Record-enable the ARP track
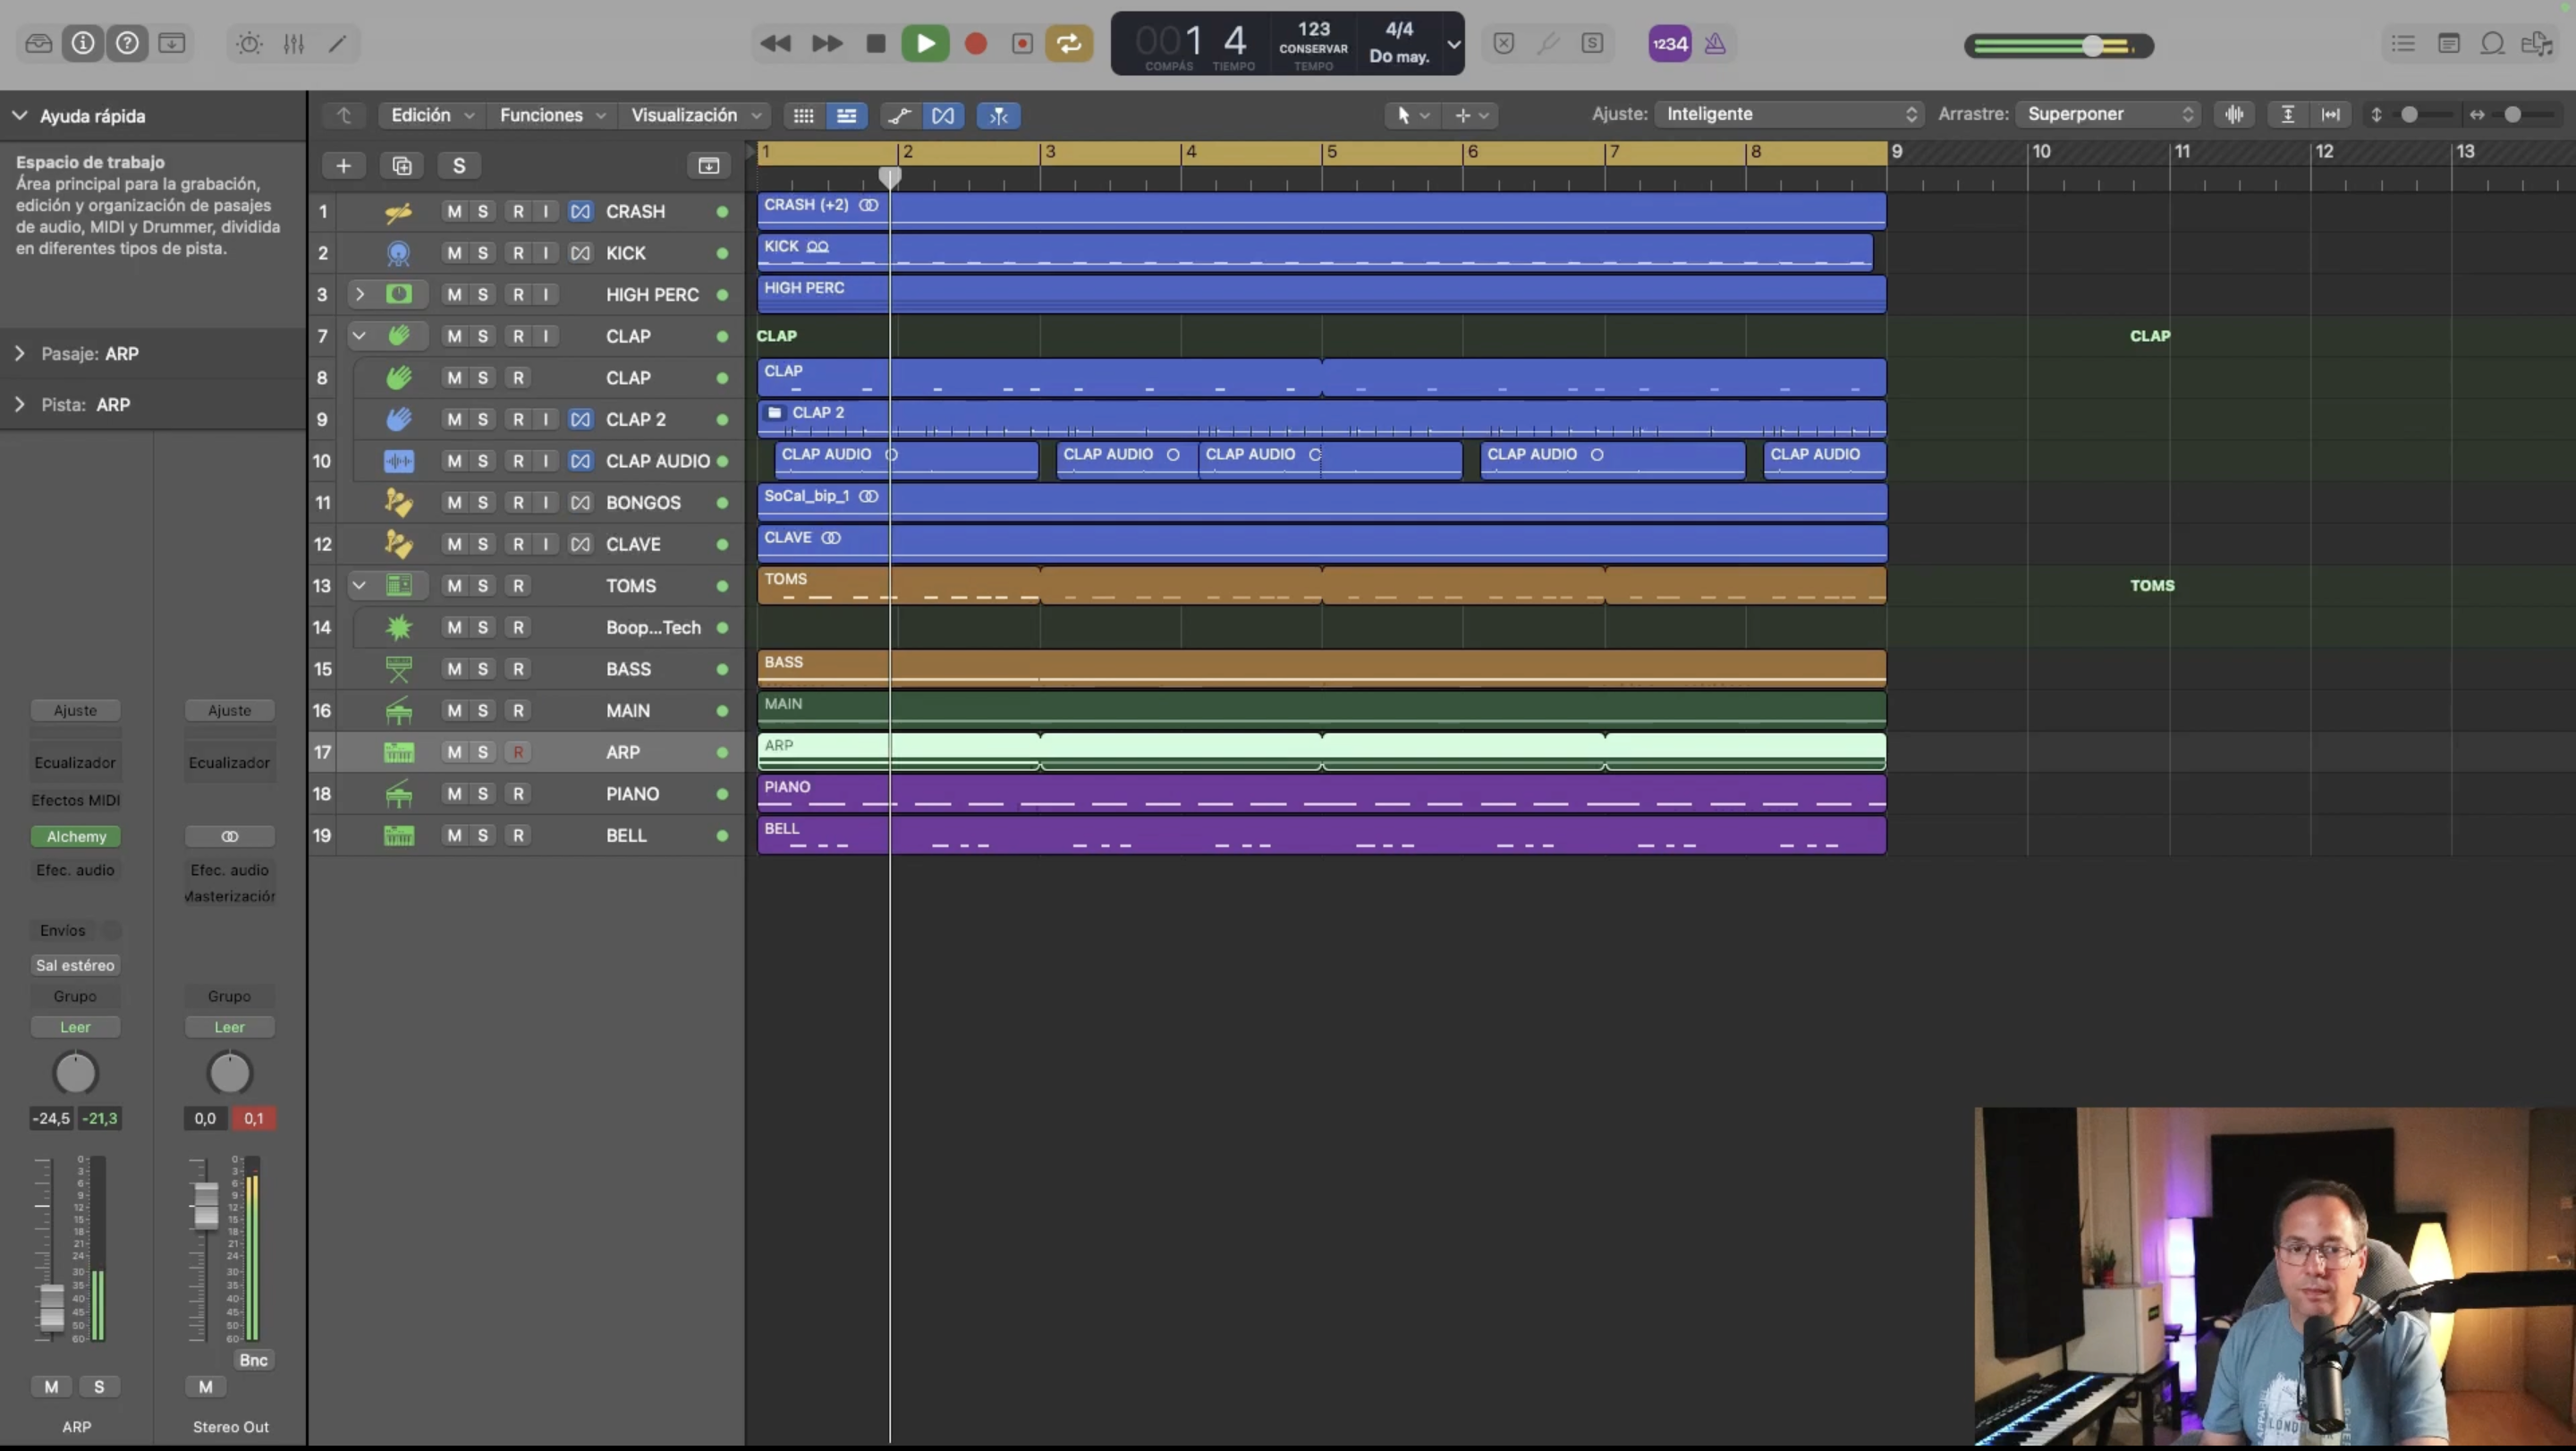The width and height of the screenshot is (2576, 1451). pos(518,752)
